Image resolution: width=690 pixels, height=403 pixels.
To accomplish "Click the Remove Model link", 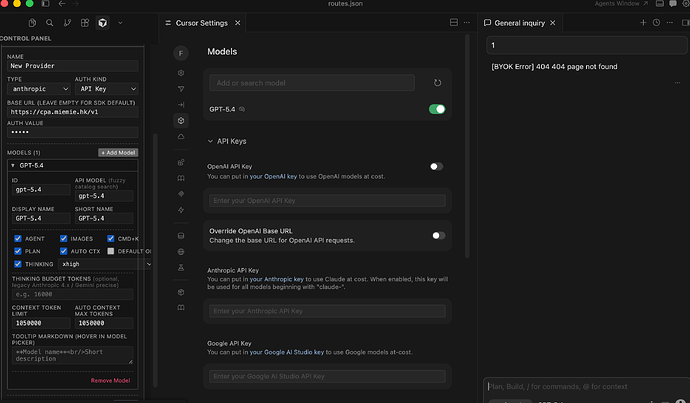I will point(110,381).
